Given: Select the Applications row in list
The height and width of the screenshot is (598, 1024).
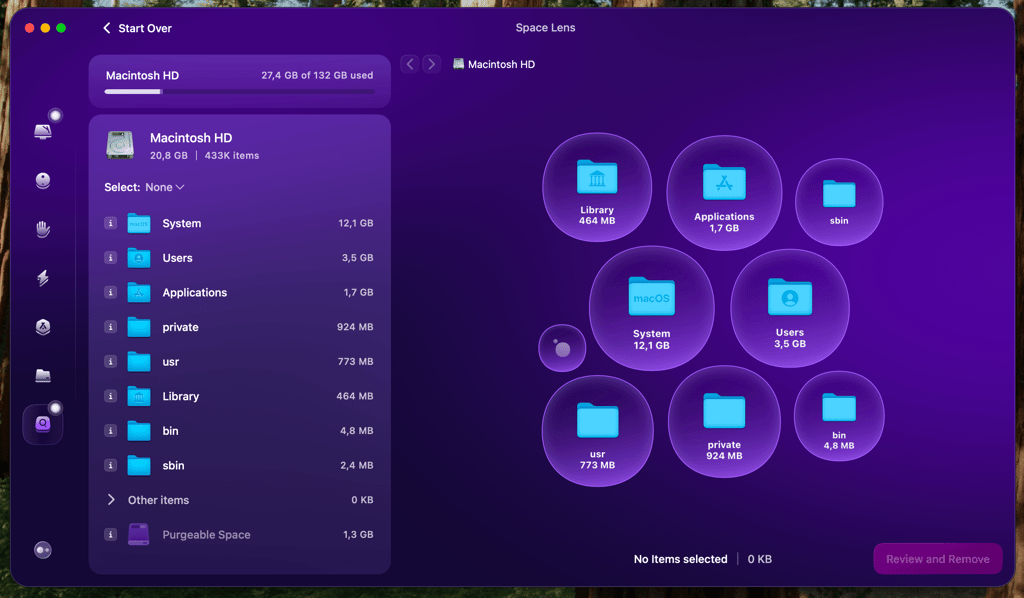Looking at the screenshot, I should pyautogui.click(x=240, y=292).
